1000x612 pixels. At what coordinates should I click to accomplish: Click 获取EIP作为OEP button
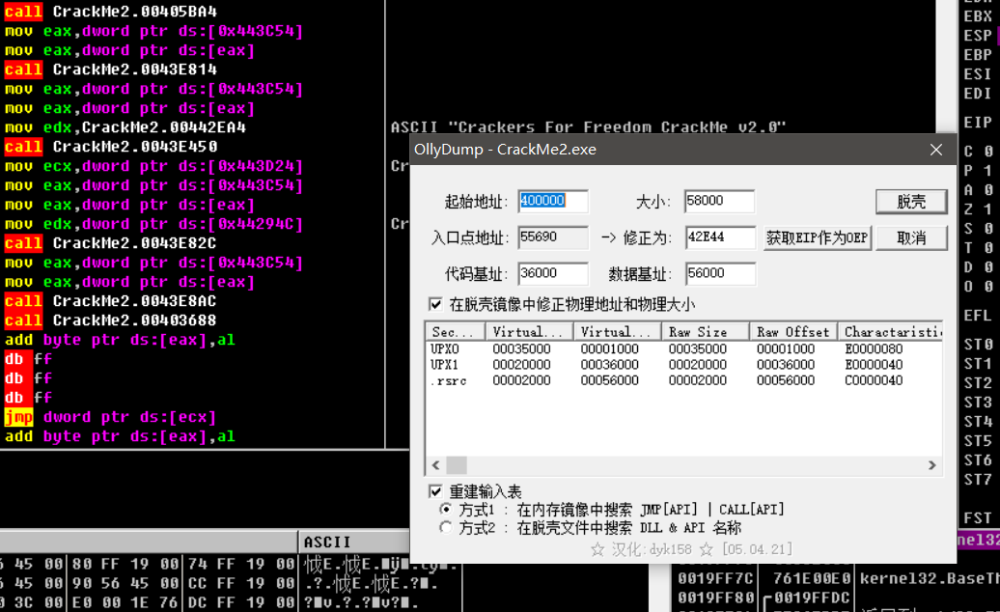click(x=817, y=238)
